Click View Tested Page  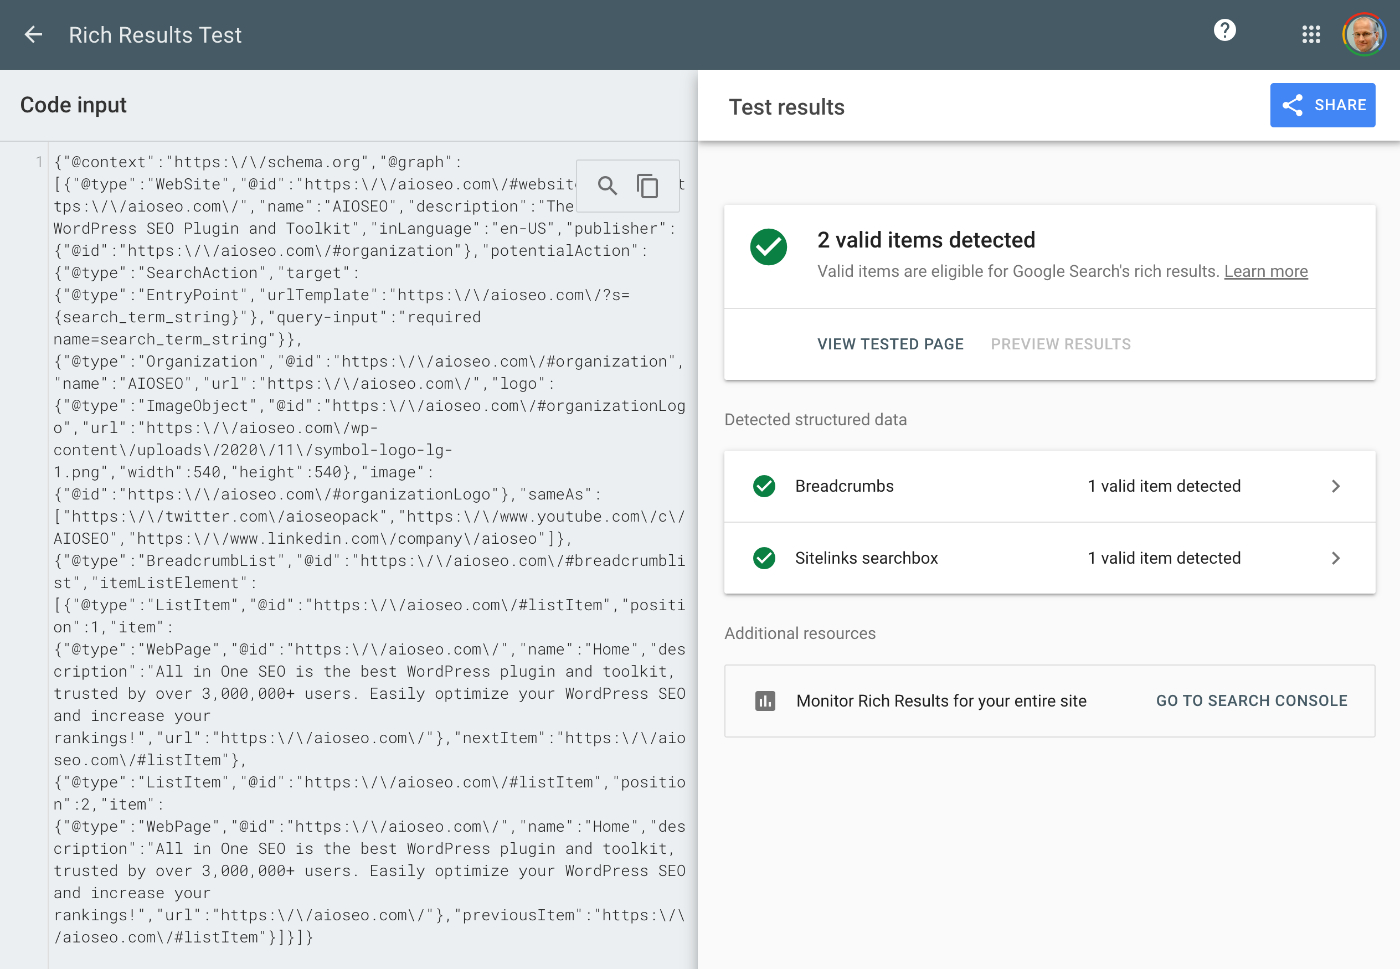pyautogui.click(x=890, y=344)
